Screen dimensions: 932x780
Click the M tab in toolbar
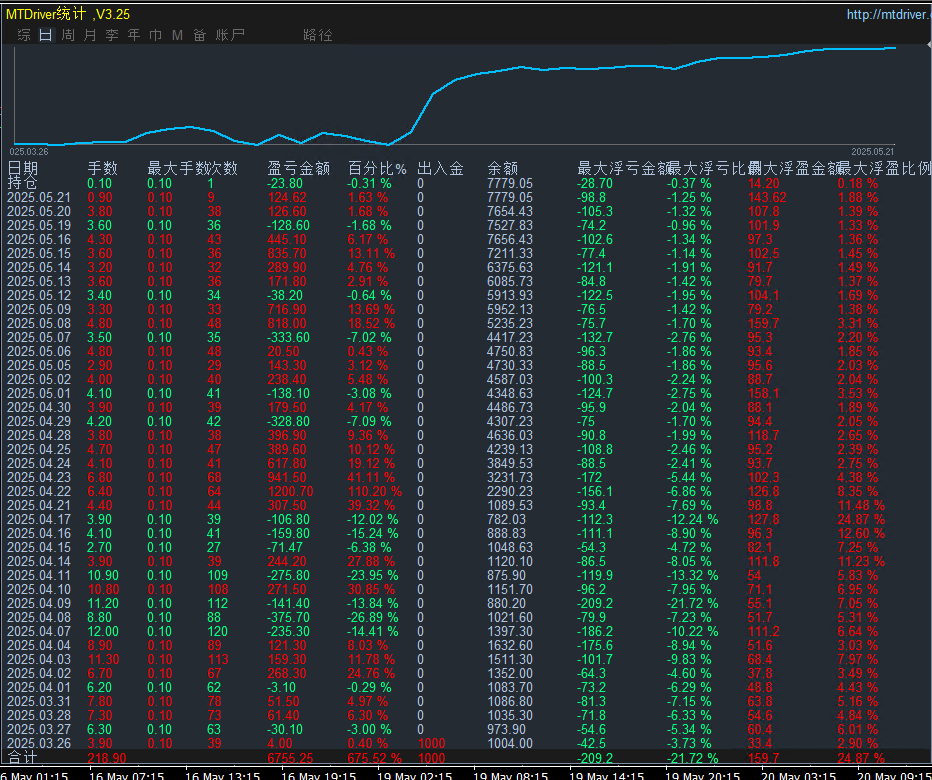tap(177, 35)
